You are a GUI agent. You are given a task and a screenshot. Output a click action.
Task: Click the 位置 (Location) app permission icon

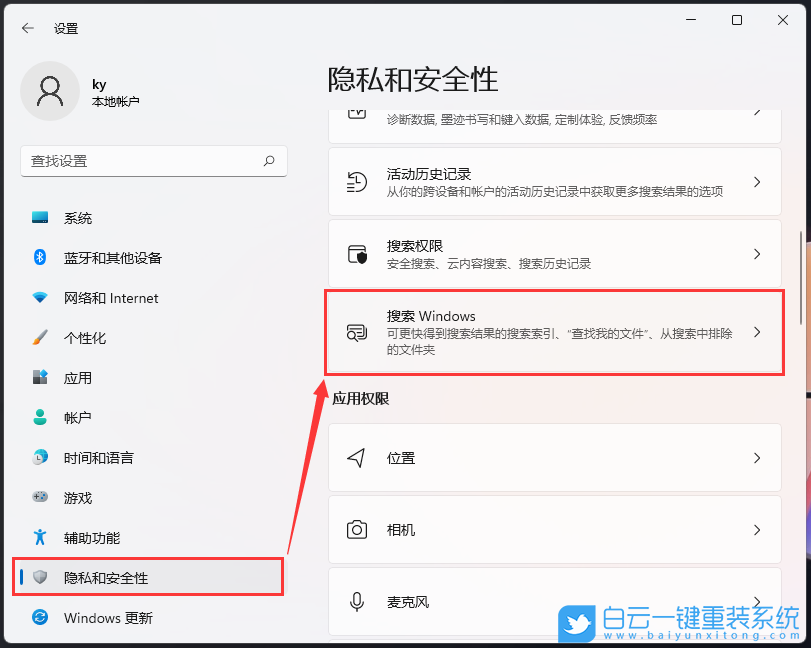click(x=357, y=458)
